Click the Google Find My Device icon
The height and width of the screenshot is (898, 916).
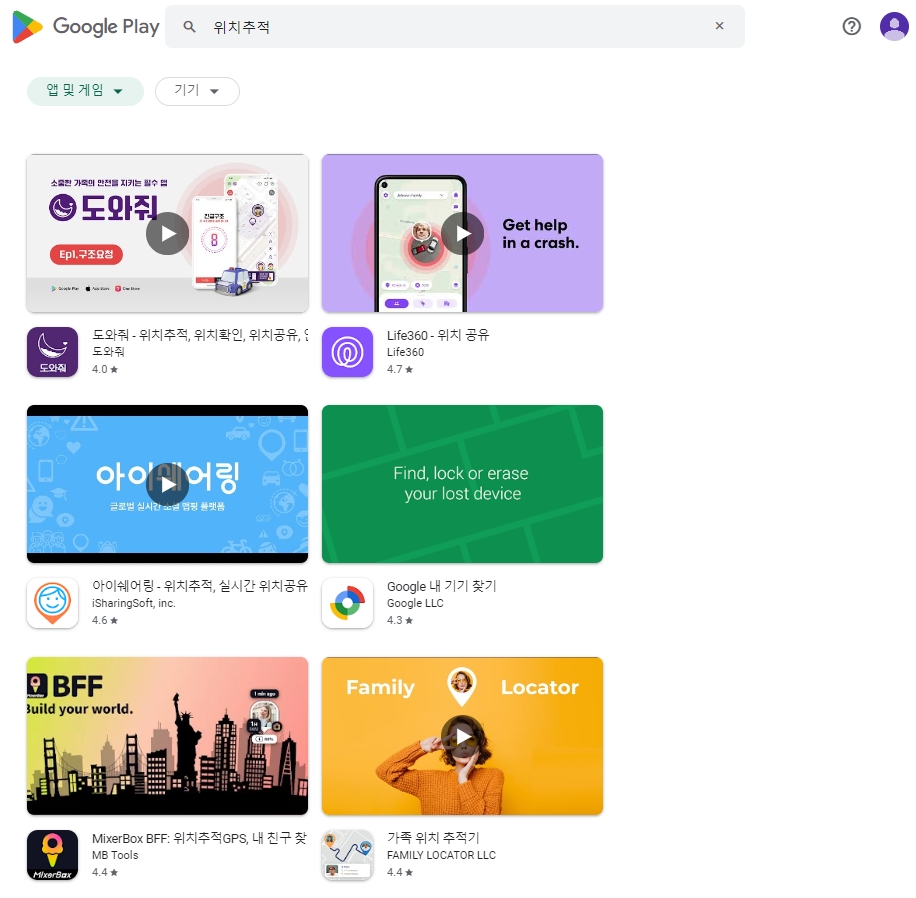pos(348,603)
